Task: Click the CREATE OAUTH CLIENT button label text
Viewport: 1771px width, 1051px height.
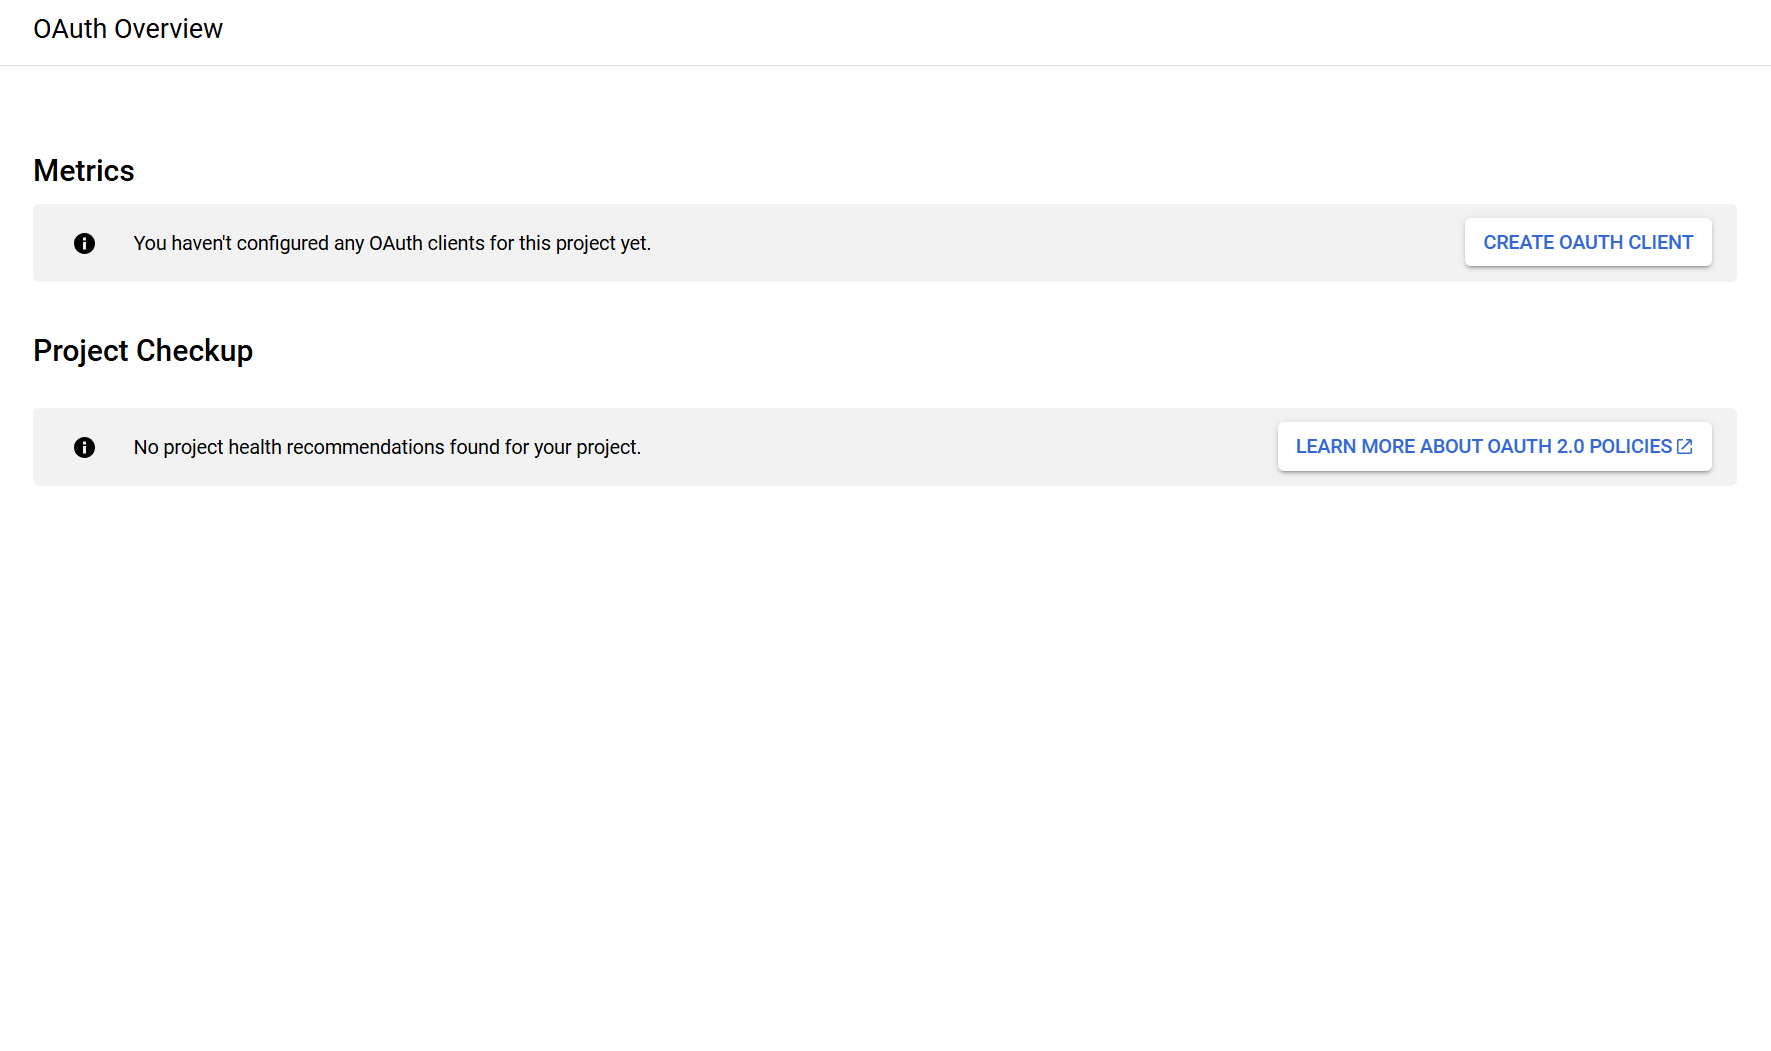Action: tap(1588, 242)
